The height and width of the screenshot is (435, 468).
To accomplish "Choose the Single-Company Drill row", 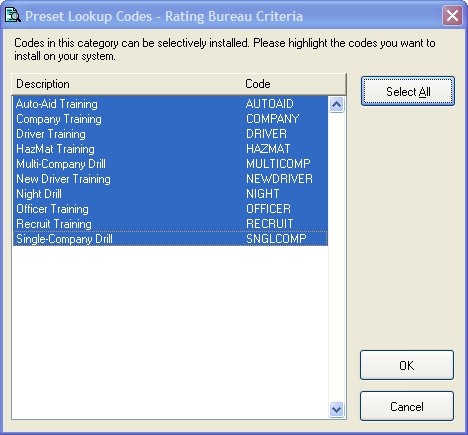I will (170, 239).
